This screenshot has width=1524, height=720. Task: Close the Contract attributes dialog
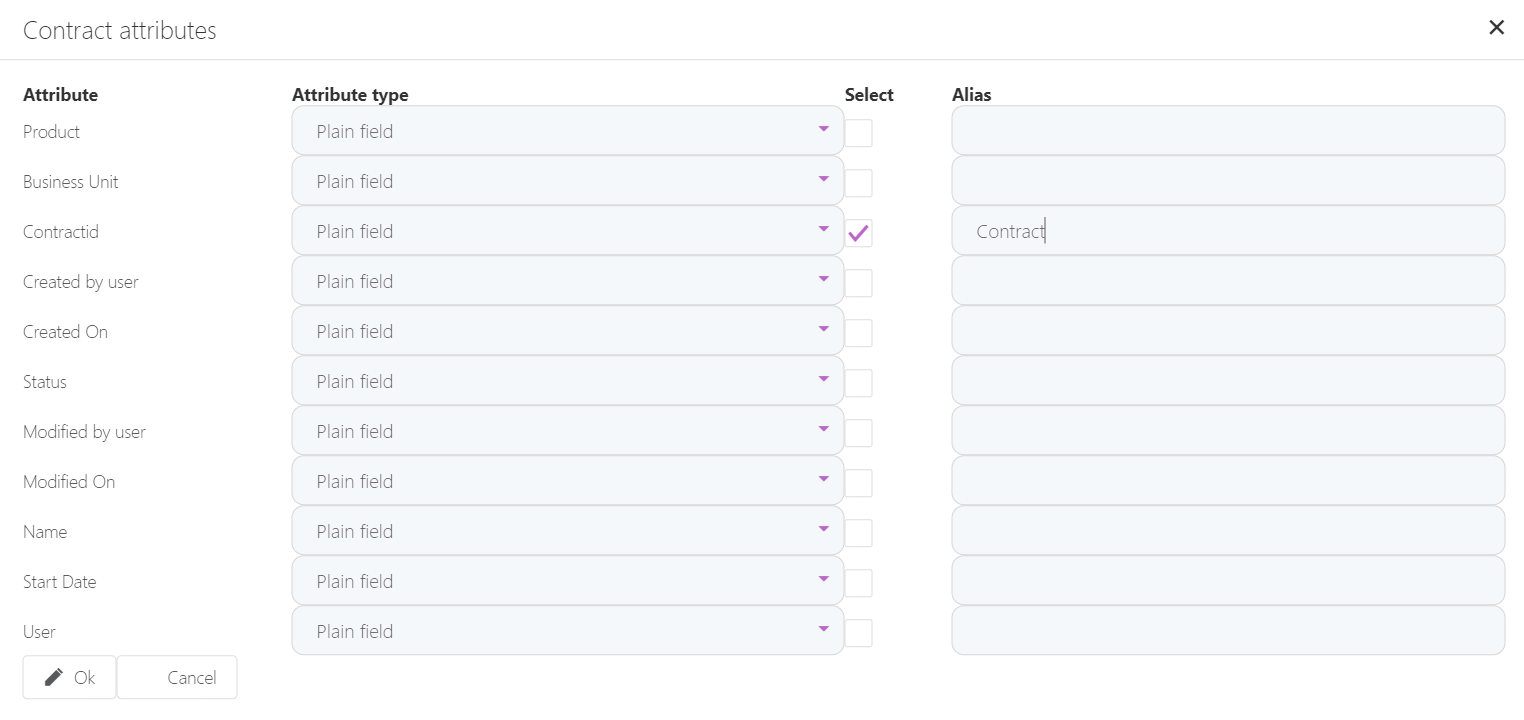[x=1496, y=27]
